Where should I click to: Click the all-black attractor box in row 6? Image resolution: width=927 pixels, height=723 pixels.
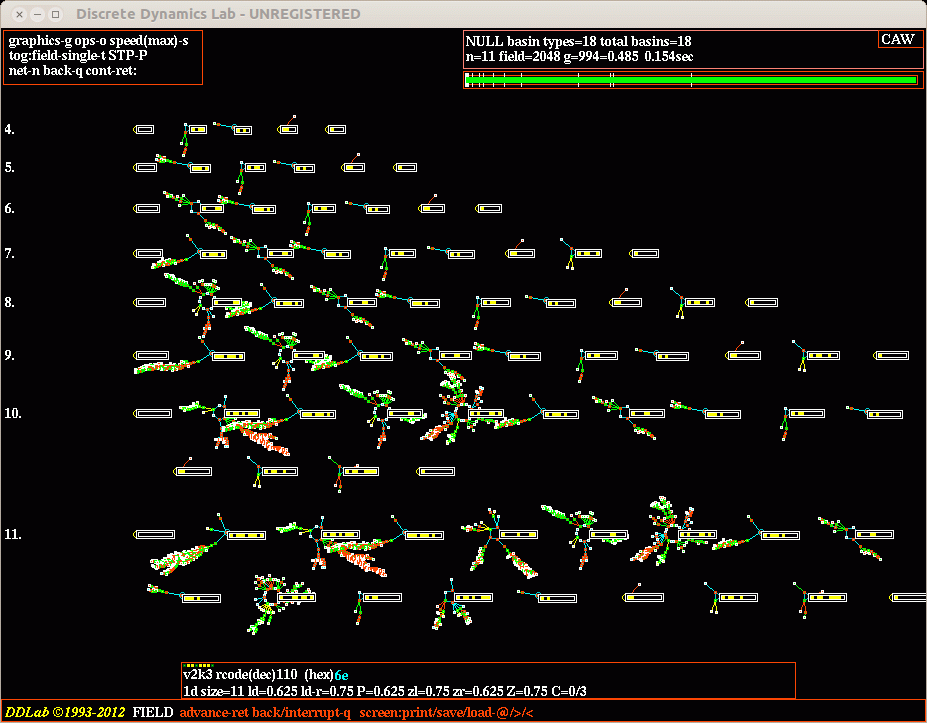coord(147,209)
